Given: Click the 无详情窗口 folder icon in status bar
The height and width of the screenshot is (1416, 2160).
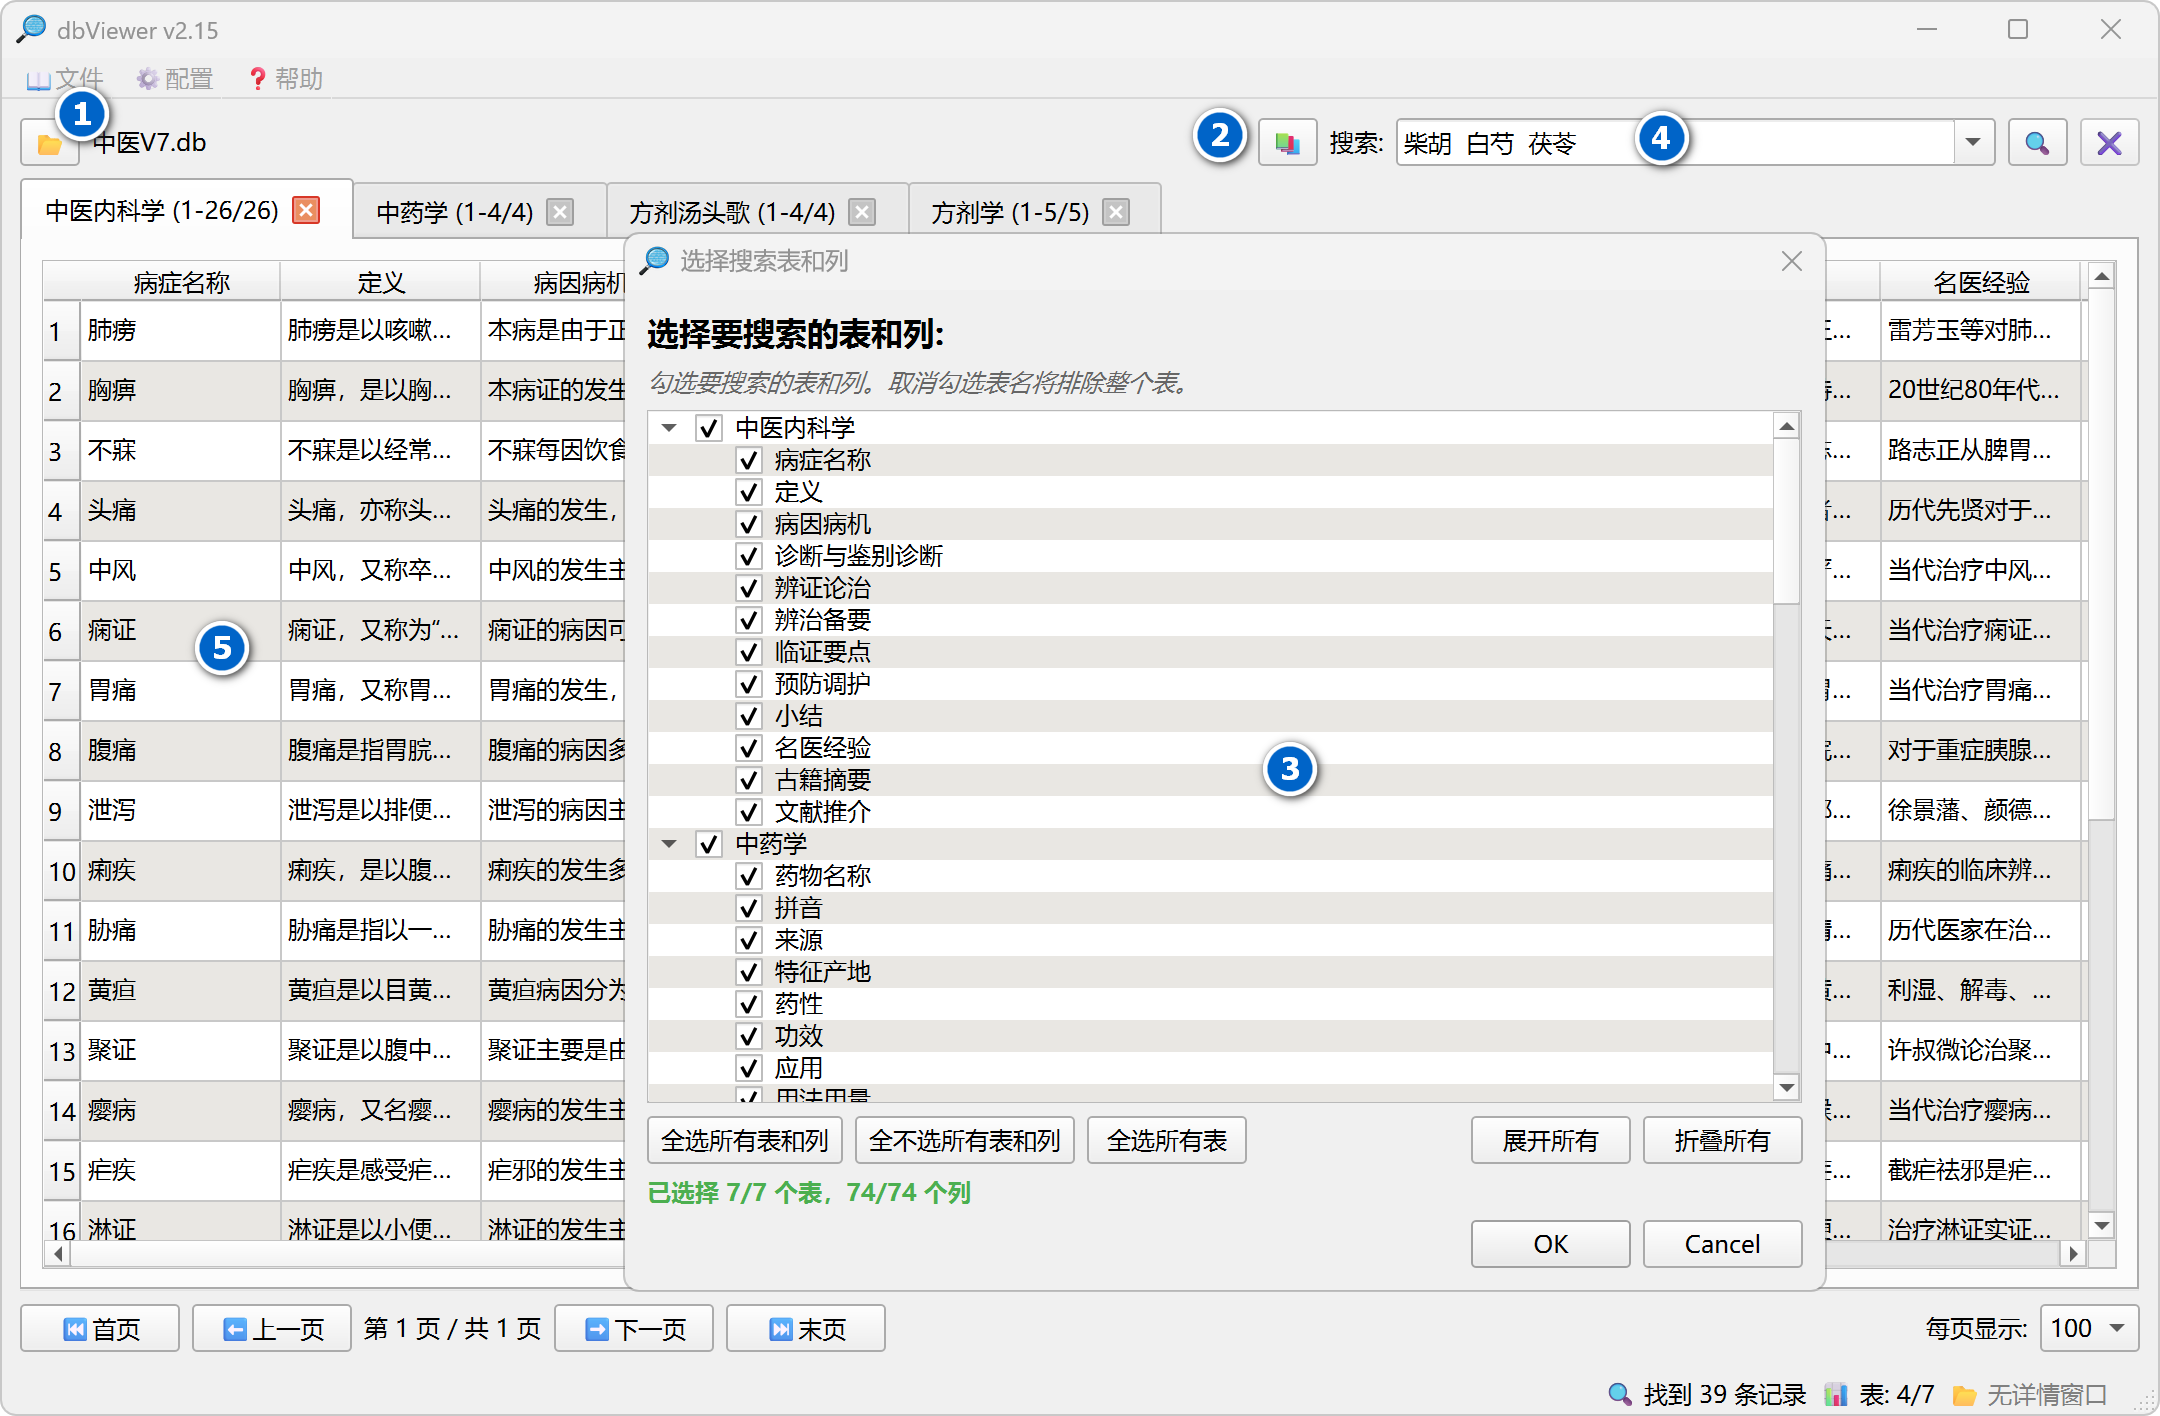Looking at the screenshot, I should [1967, 1393].
